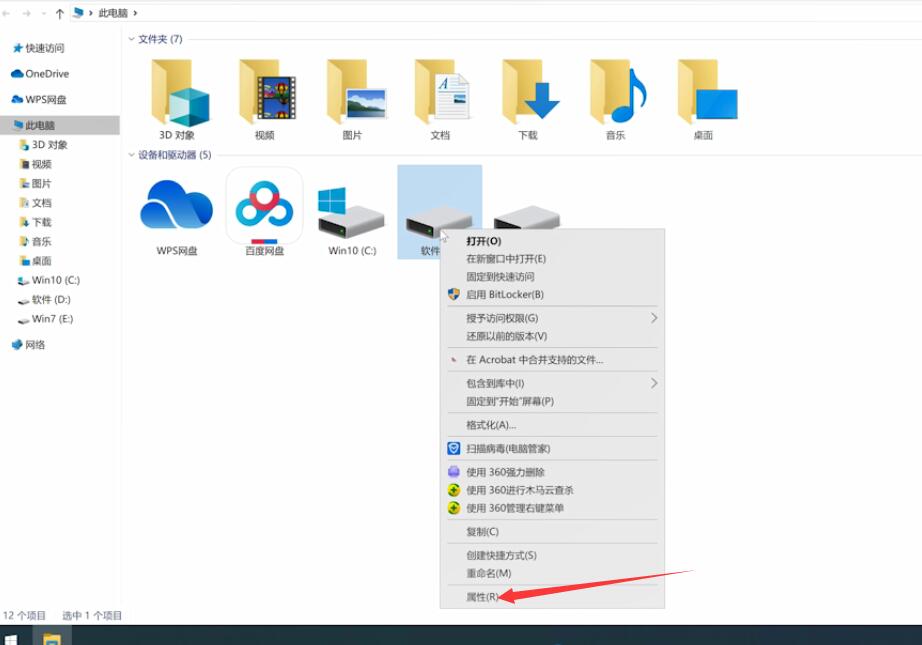Expand the 包含到库中(I) submenu arrow
This screenshot has height=645, width=922.
654,383
